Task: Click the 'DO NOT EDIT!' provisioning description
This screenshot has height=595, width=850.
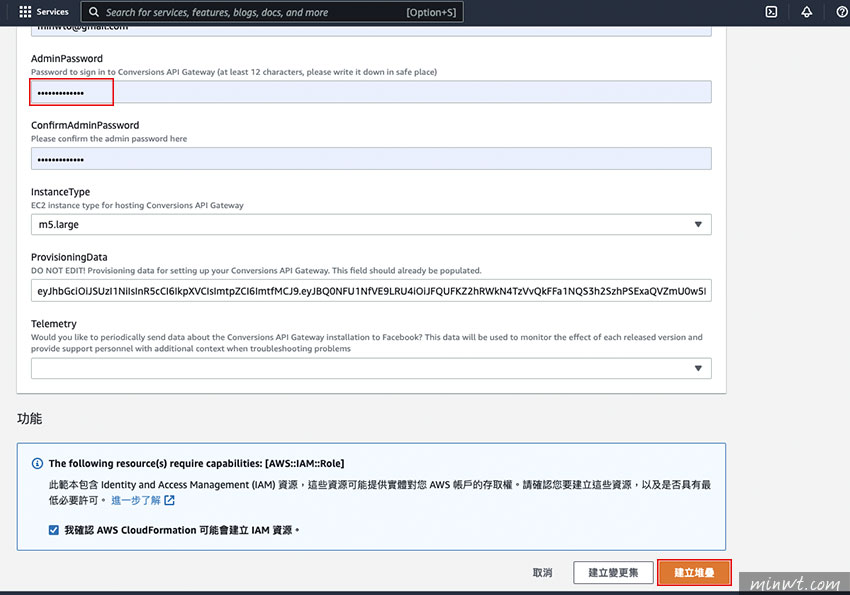Action: [256, 270]
